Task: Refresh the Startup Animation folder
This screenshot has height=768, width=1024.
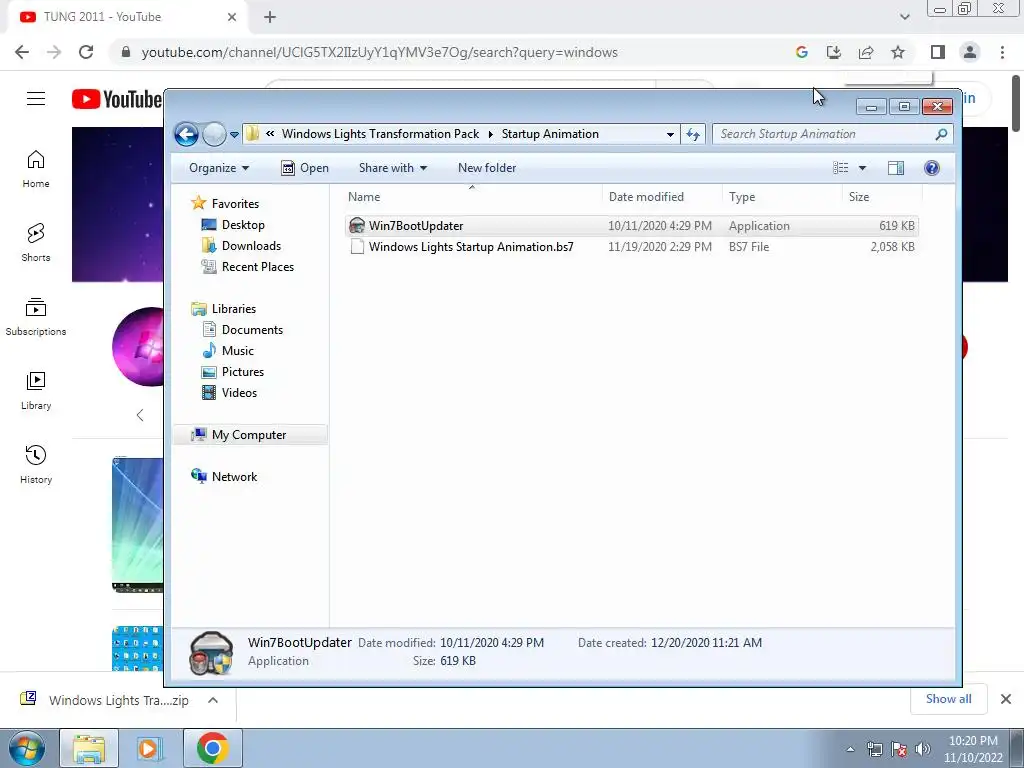Action: click(x=692, y=135)
